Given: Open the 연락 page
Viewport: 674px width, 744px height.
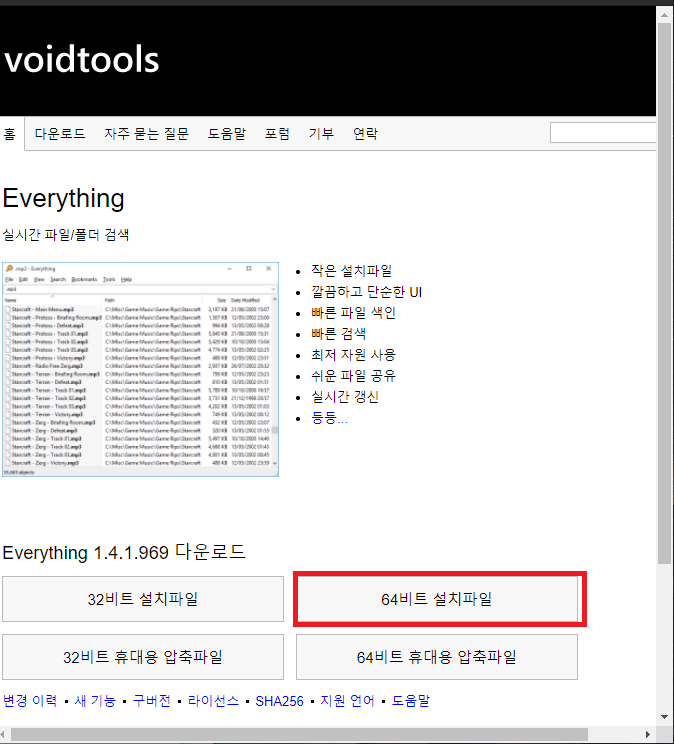Looking at the screenshot, I should [365, 134].
